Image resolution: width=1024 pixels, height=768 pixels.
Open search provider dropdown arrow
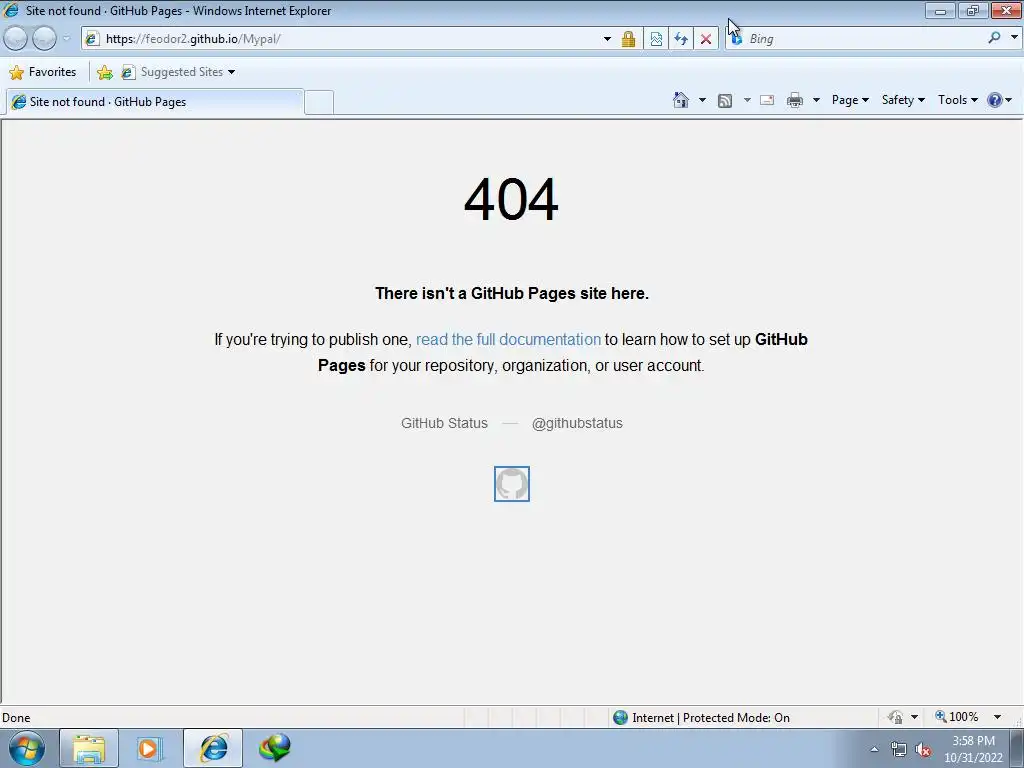point(1014,38)
